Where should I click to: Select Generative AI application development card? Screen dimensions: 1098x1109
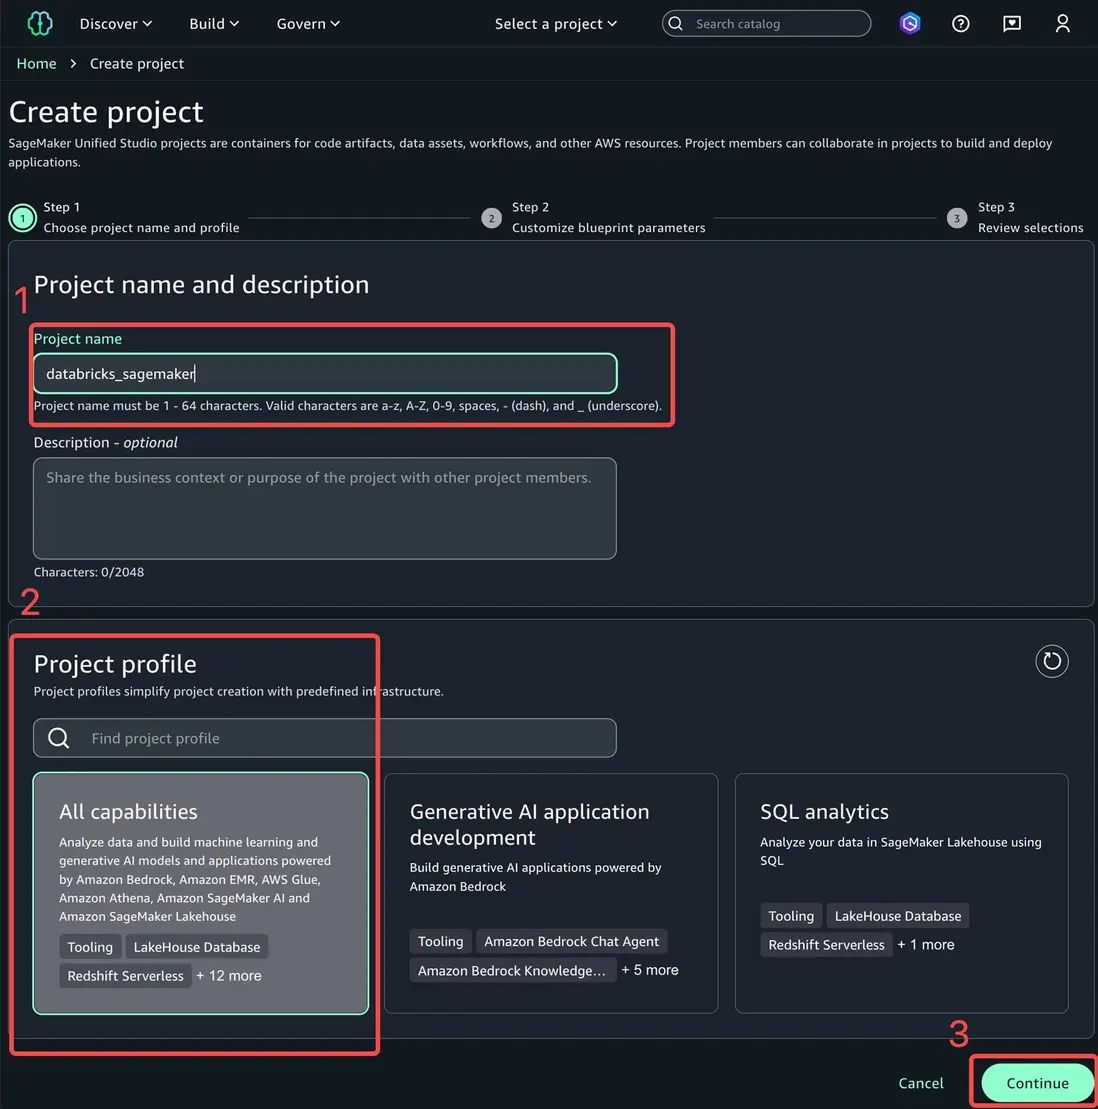click(x=551, y=893)
